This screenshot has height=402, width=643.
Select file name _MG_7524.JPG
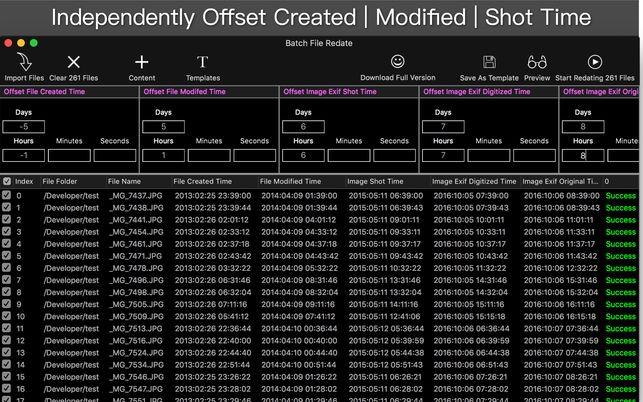(x=136, y=352)
